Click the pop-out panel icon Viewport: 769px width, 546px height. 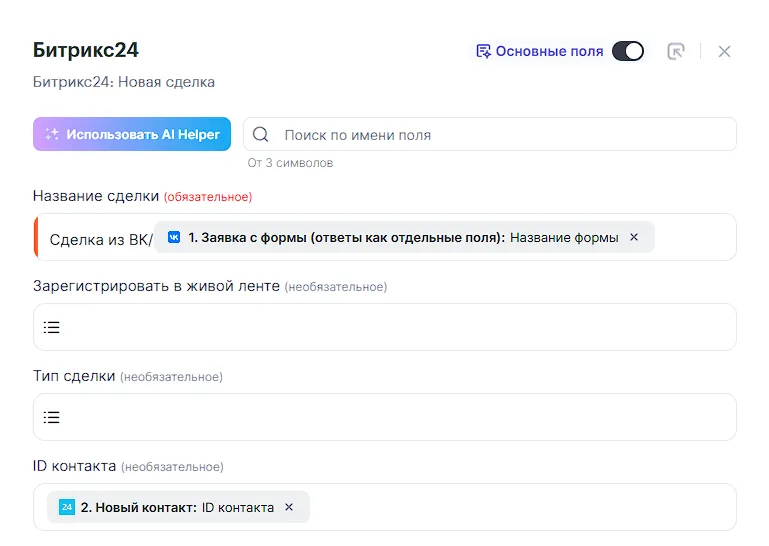click(676, 51)
